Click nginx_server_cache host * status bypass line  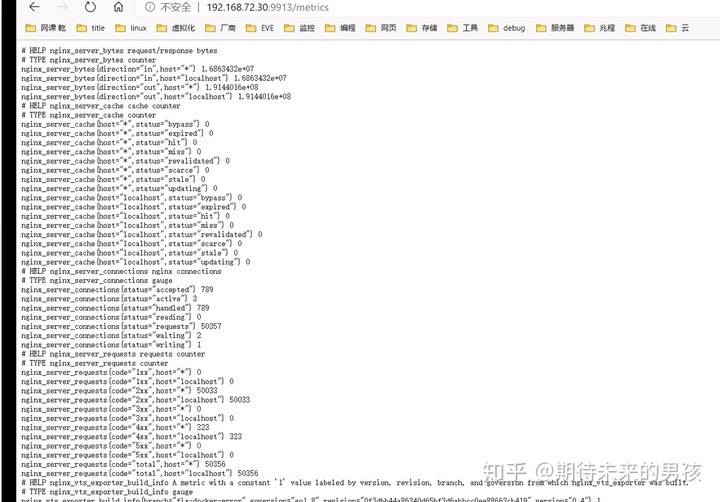point(115,124)
